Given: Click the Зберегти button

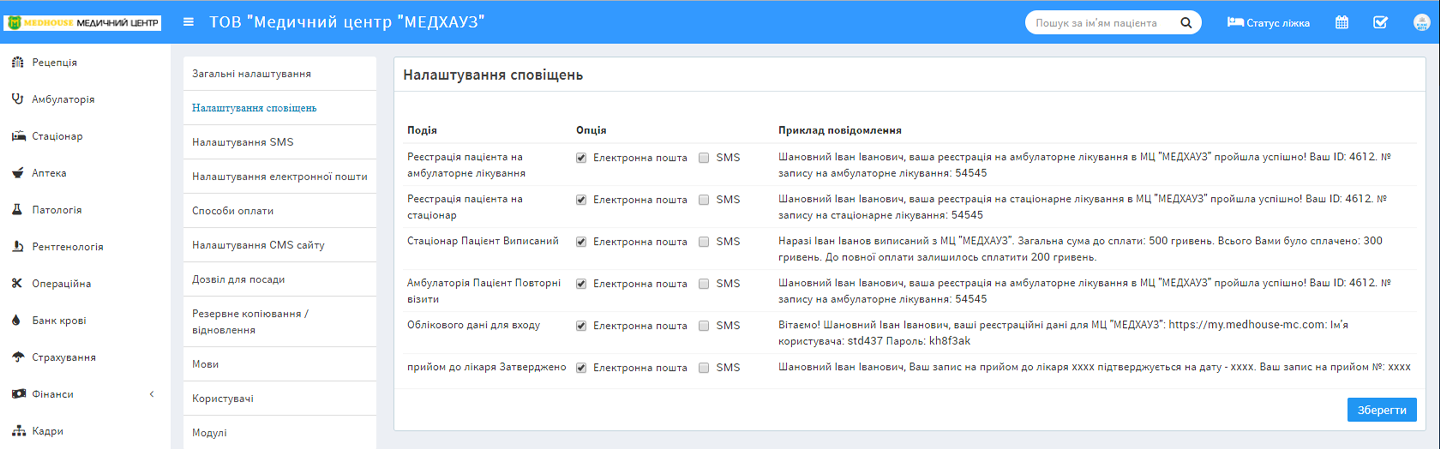Looking at the screenshot, I should click(x=1382, y=410).
